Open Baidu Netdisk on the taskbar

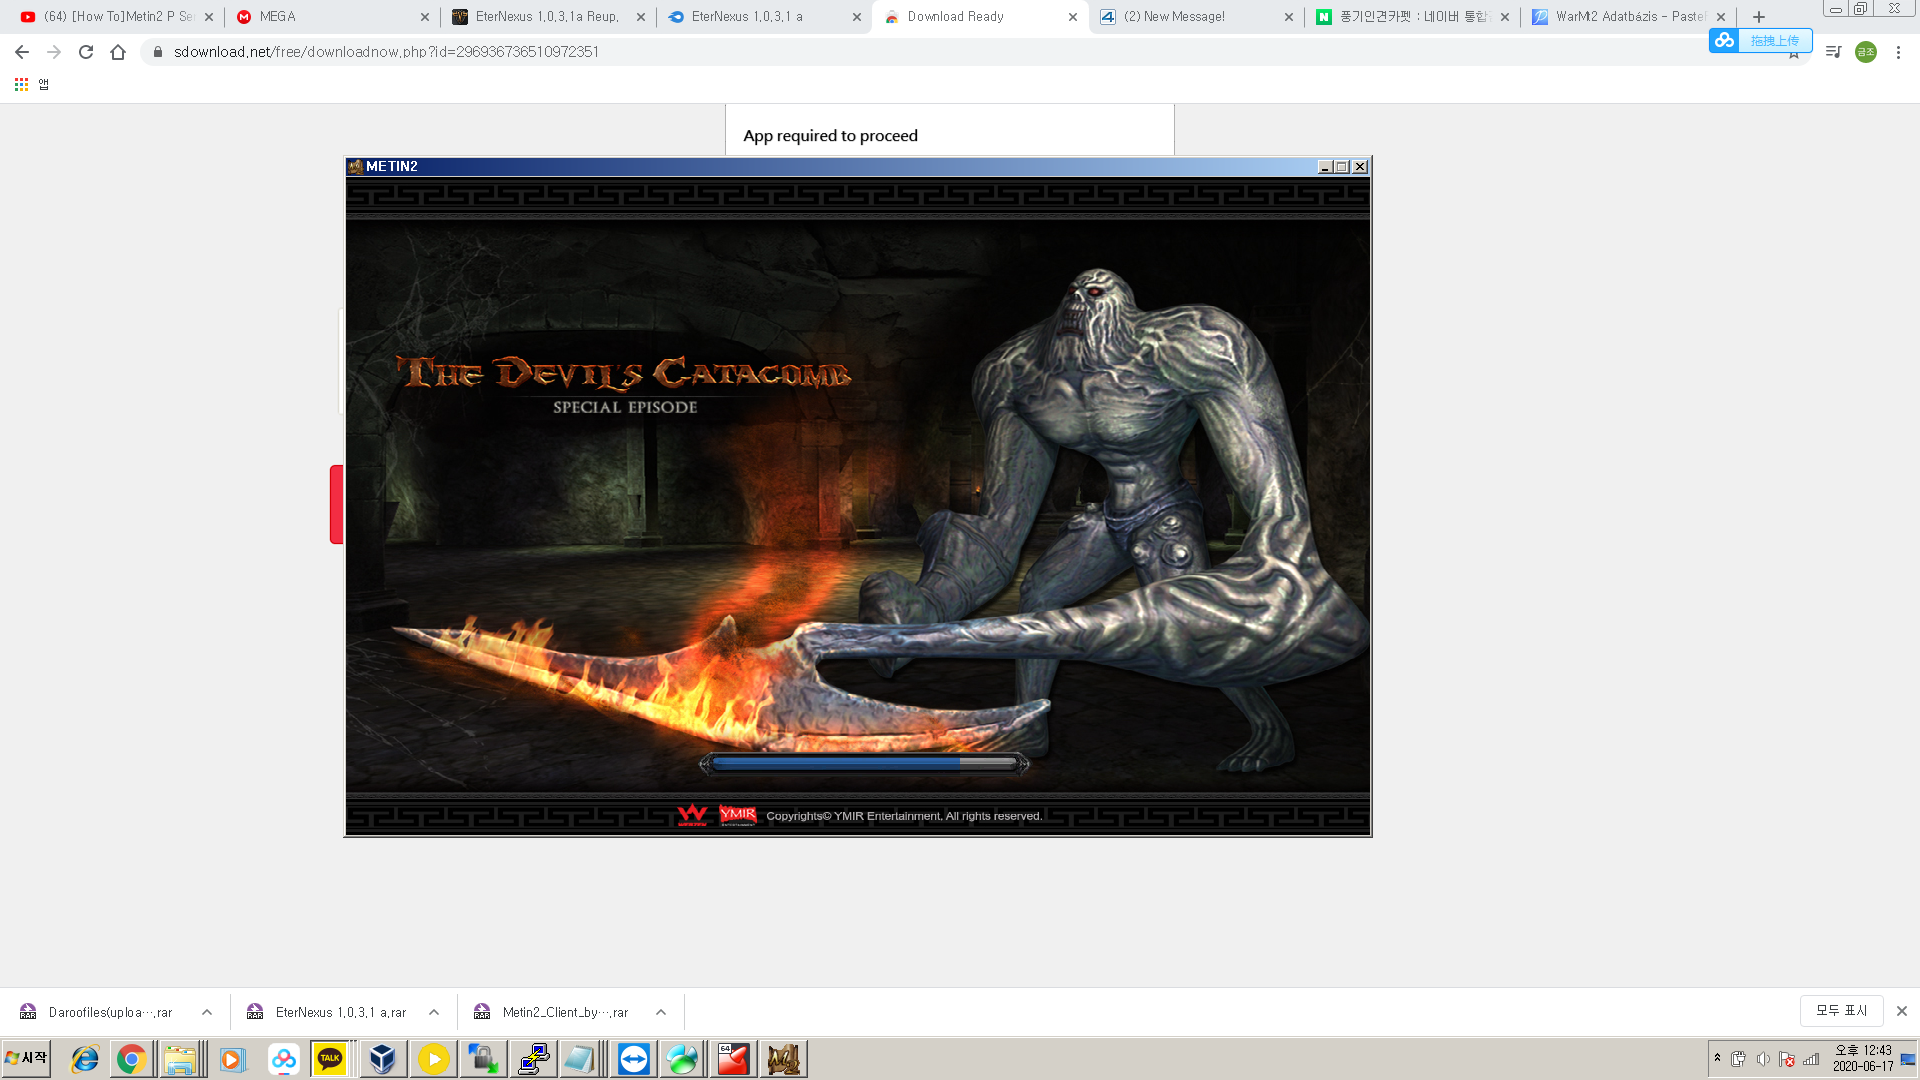[x=284, y=1059]
